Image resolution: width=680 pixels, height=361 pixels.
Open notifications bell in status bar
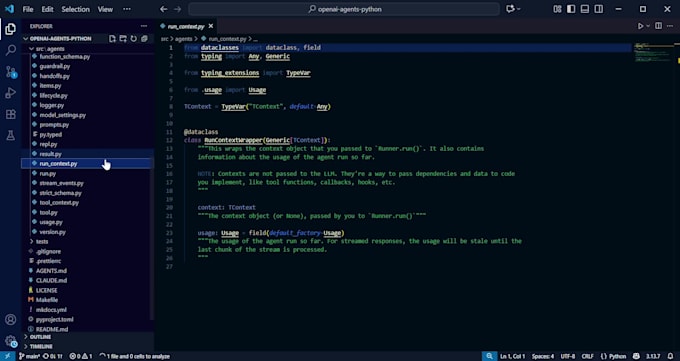(670, 356)
